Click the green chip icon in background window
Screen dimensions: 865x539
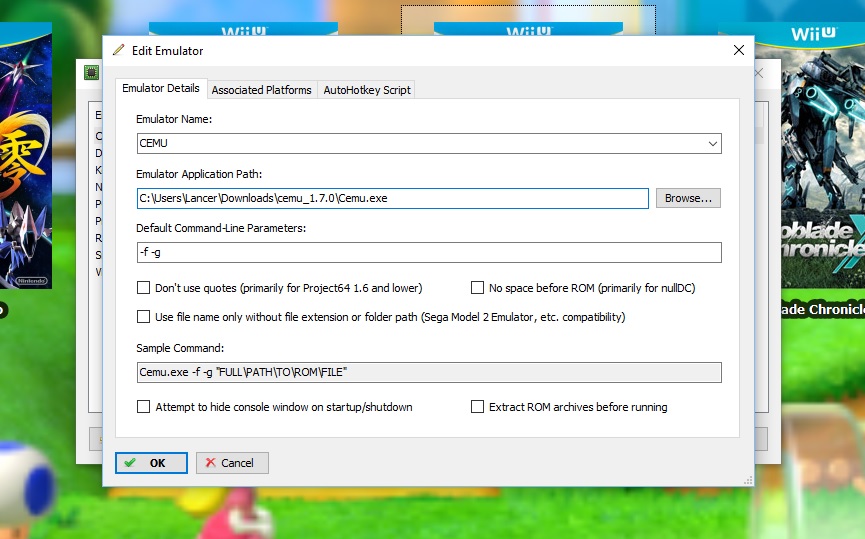click(x=91, y=72)
